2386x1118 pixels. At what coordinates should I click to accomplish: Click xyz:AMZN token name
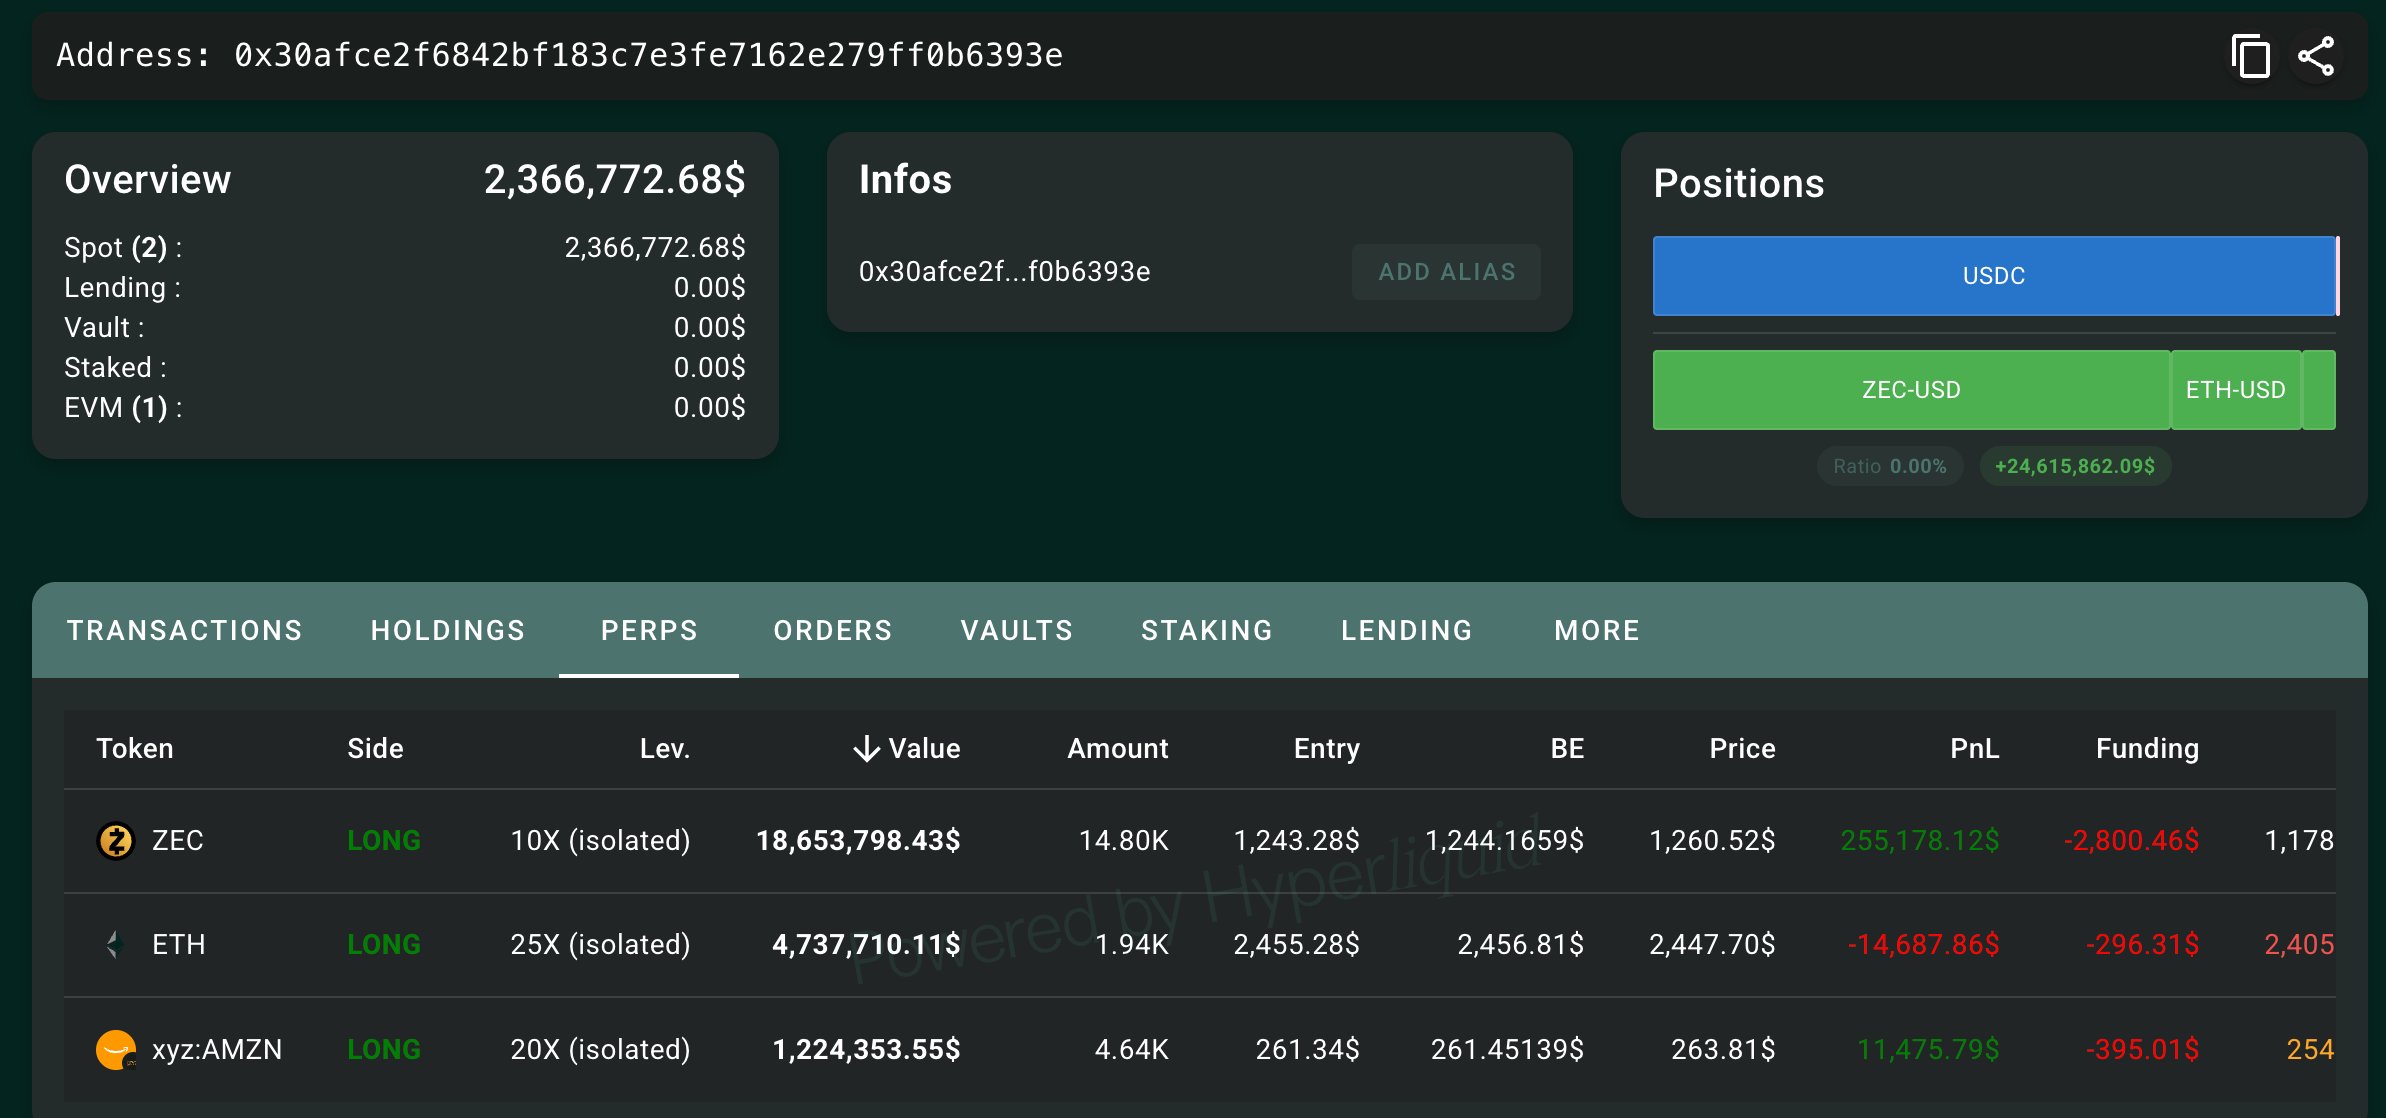[217, 1049]
